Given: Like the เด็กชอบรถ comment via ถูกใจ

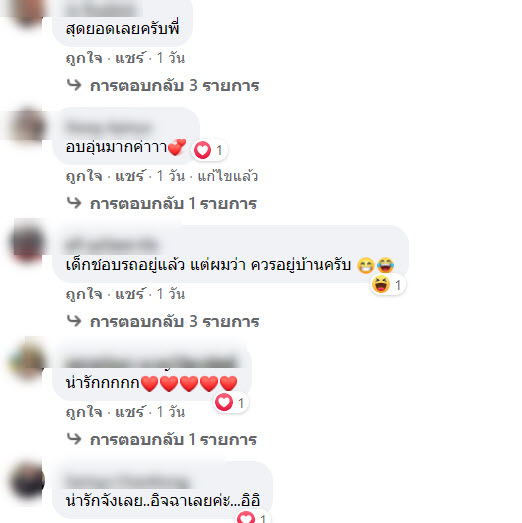Looking at the screenshot, I should pyautogui.click(x=84, y=294).
